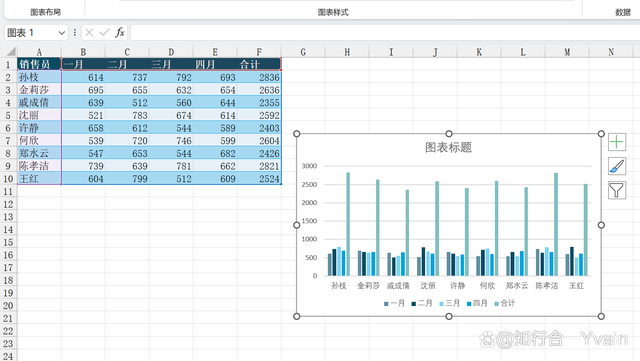This screenshot has height=361, width=640.
Task: Click header cell 销售员
Action: click(39, 65)
